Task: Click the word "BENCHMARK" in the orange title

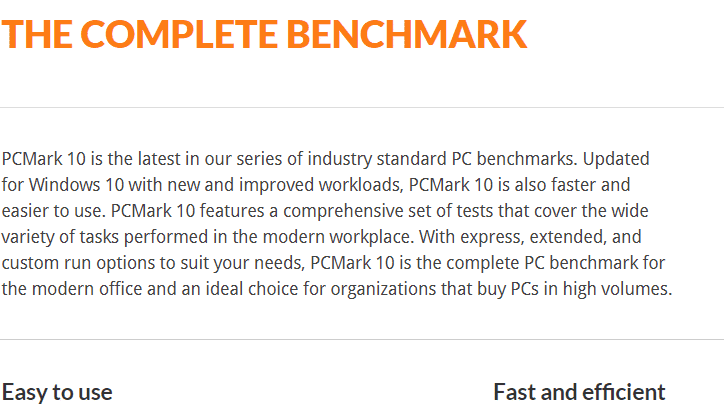Action: click(x=407, y=34)
